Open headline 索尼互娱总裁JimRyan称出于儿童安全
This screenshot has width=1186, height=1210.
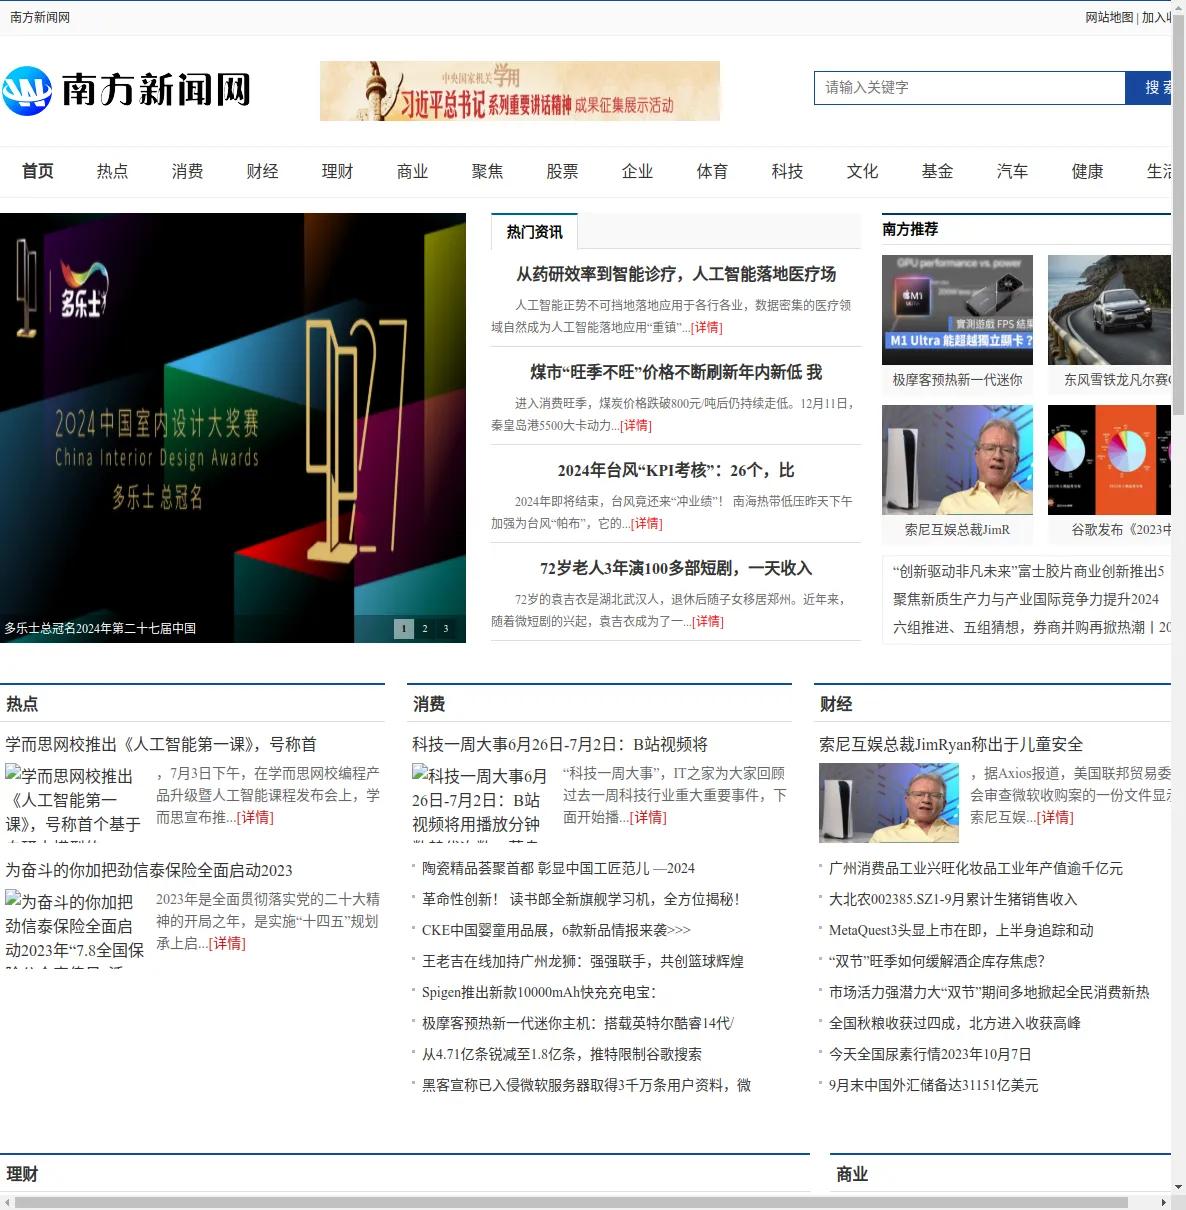pyautogui.click(x=951, y=744)
